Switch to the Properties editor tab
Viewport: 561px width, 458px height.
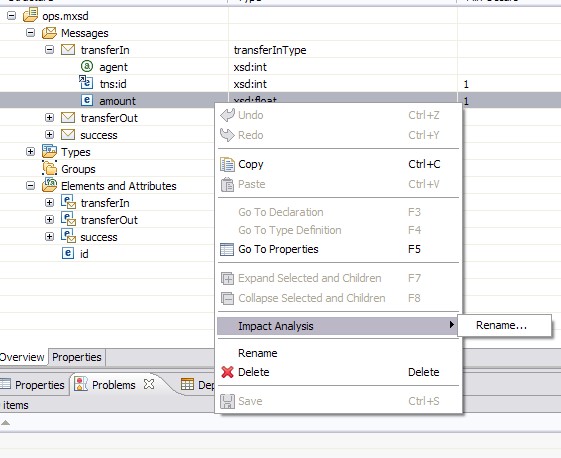(x=77, y=357)
